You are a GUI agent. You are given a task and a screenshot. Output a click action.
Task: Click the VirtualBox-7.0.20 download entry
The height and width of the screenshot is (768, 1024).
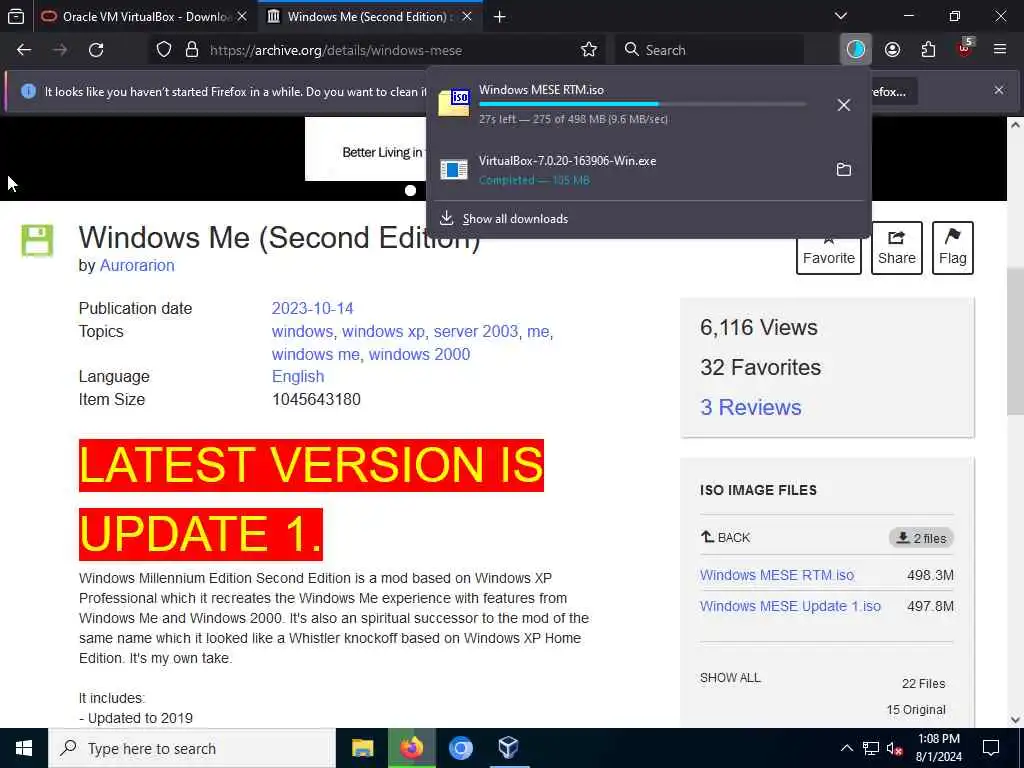pyautogui.click(x=648, y=170)
